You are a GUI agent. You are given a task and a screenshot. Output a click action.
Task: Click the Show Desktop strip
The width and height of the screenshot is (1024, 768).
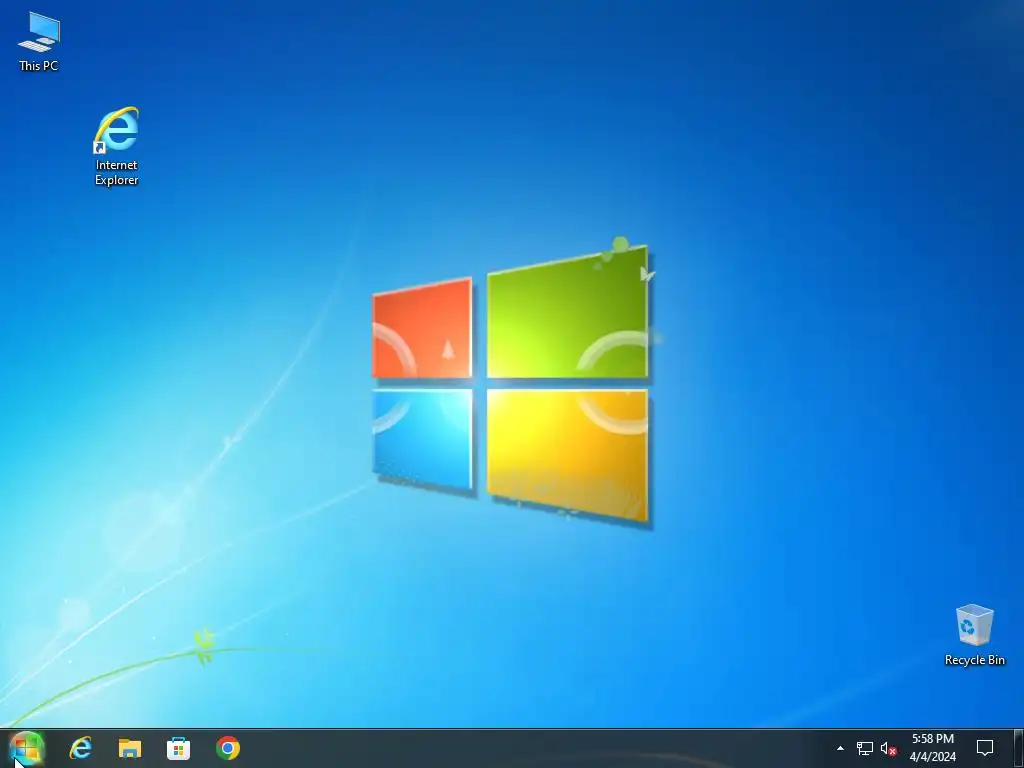point(1019,748)
